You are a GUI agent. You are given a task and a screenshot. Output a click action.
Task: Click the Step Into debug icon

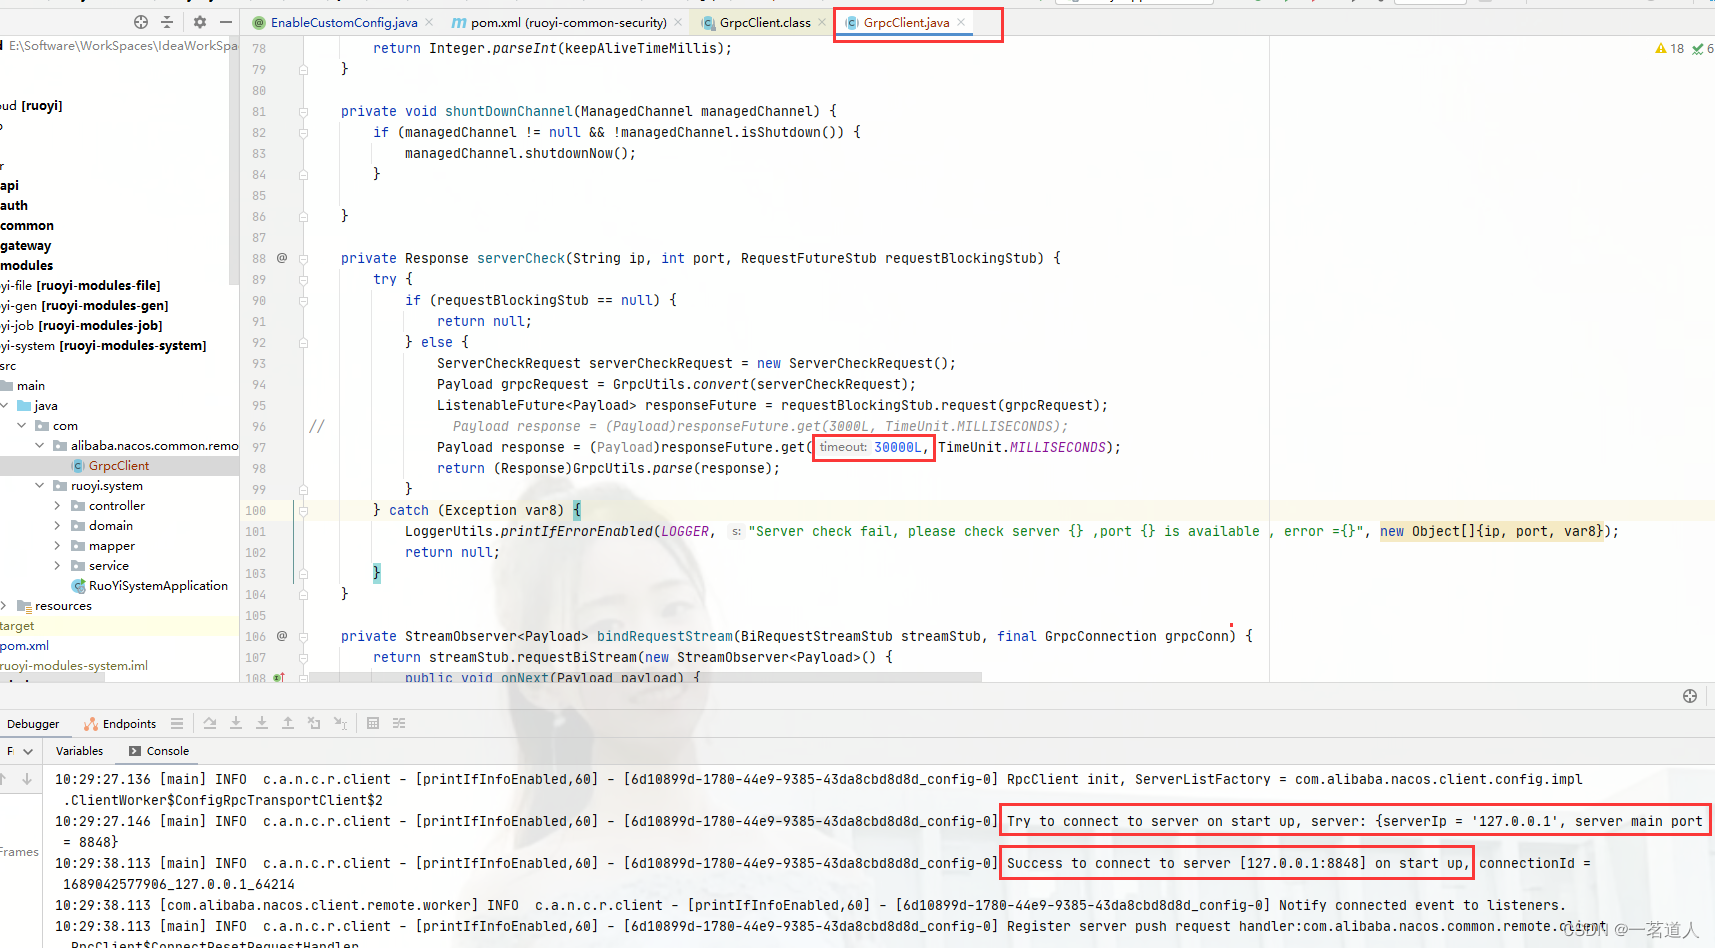(x=236, y=723)
